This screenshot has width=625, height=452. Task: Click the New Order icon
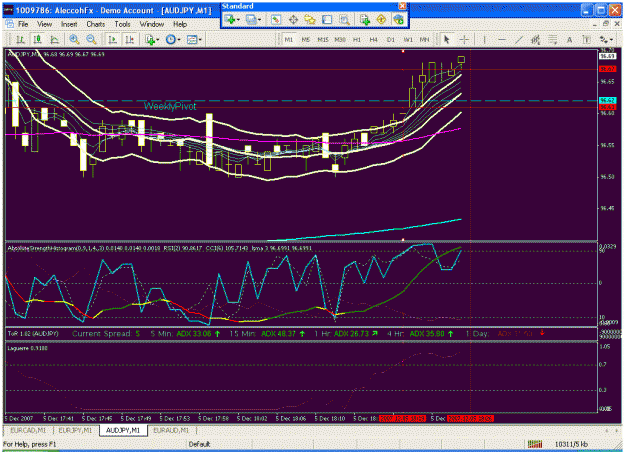click(365, 19)
